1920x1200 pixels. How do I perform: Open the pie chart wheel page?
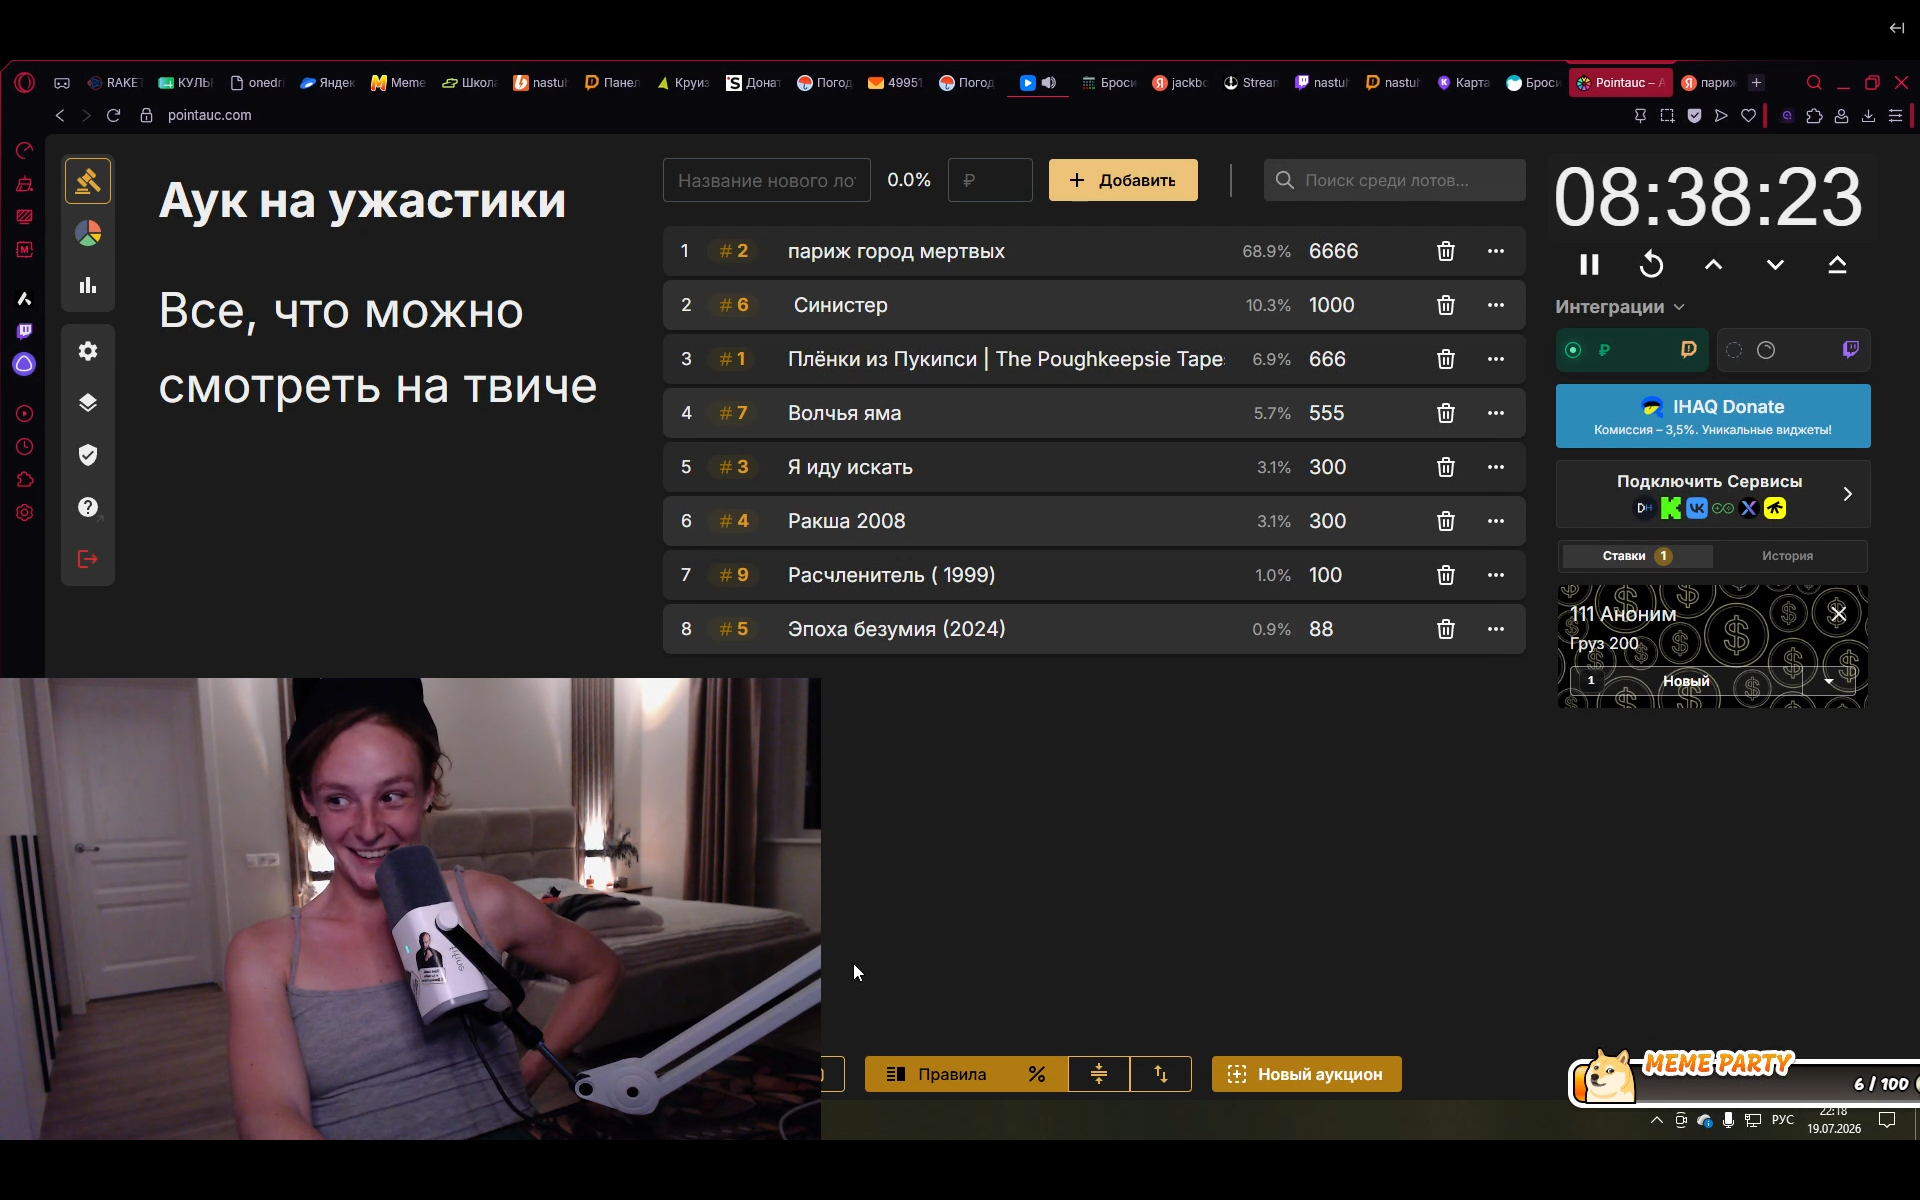coord(88,233)
